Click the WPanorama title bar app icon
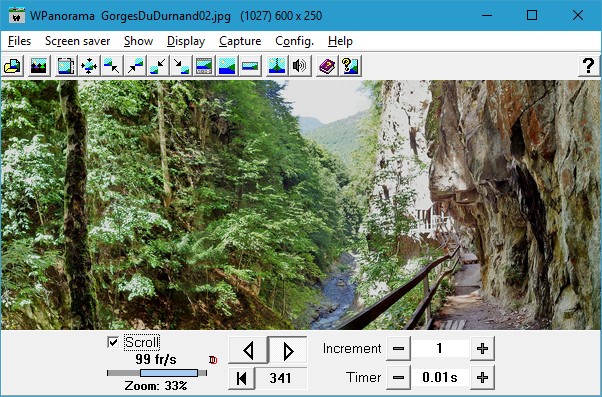This screenshot has height=397, width=602. click(17, 15)
